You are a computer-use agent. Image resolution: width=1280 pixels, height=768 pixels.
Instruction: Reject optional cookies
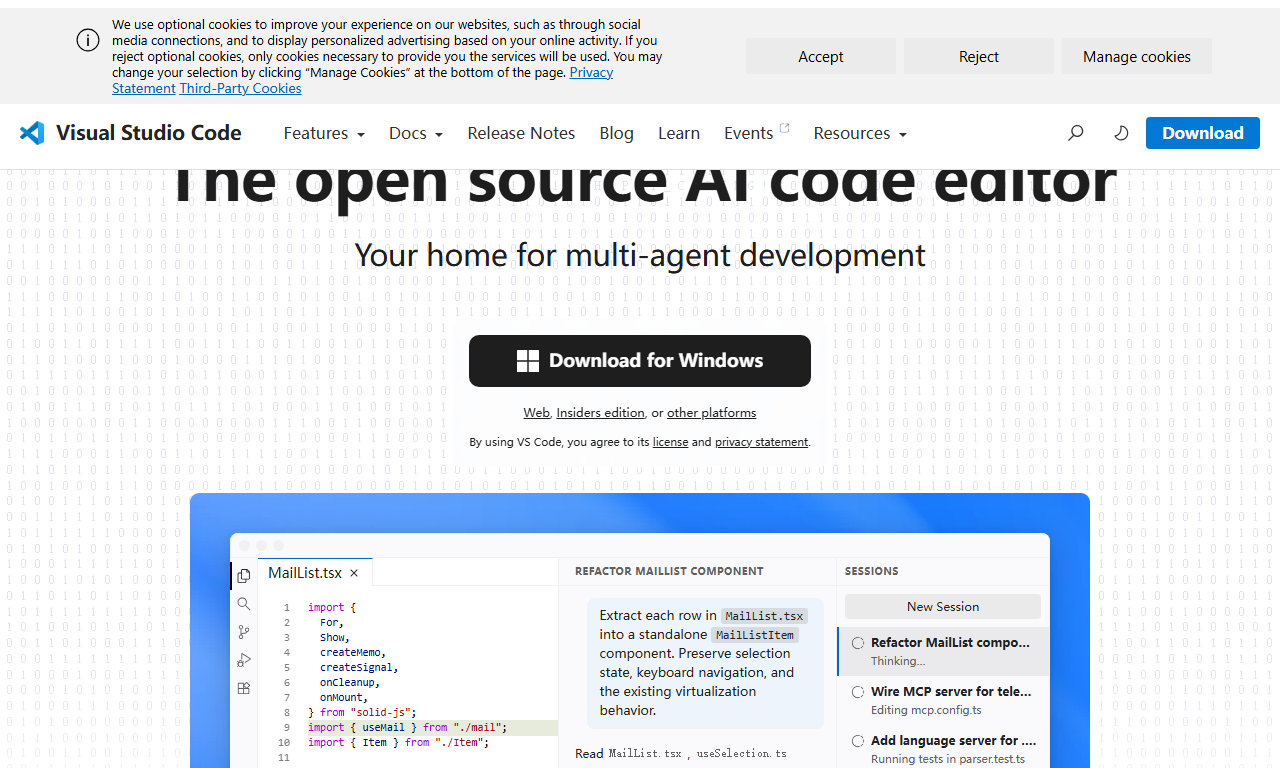(979, 56)
